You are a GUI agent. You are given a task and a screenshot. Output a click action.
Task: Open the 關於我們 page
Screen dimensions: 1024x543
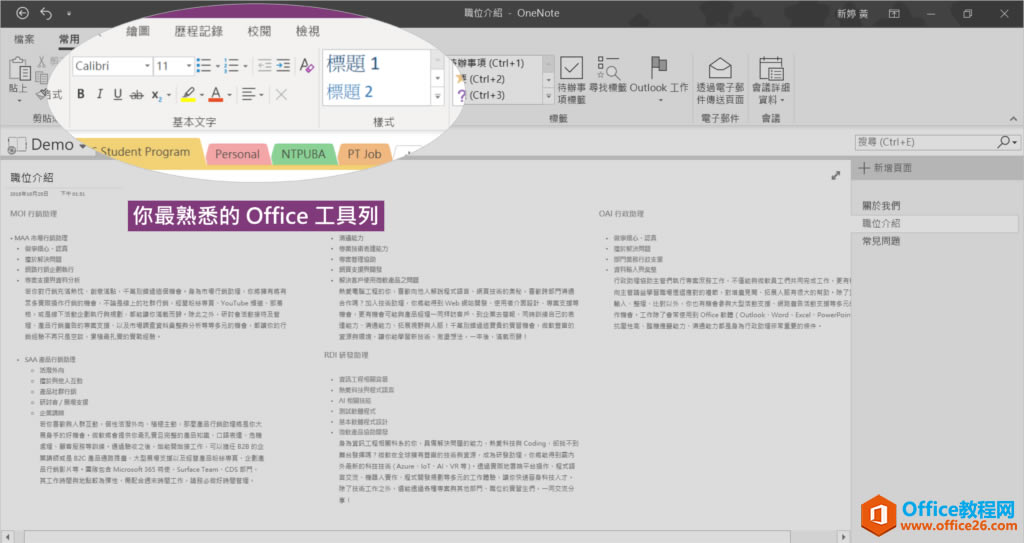coord(880,206)
